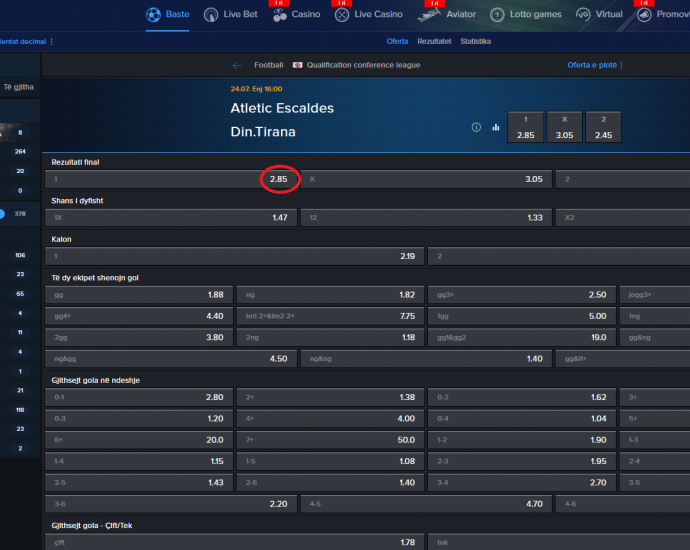The width and height of the screenshot is (690, 550).
Task: Select total goals 6+ at 20.0
Action: click(x=139, y=440)
